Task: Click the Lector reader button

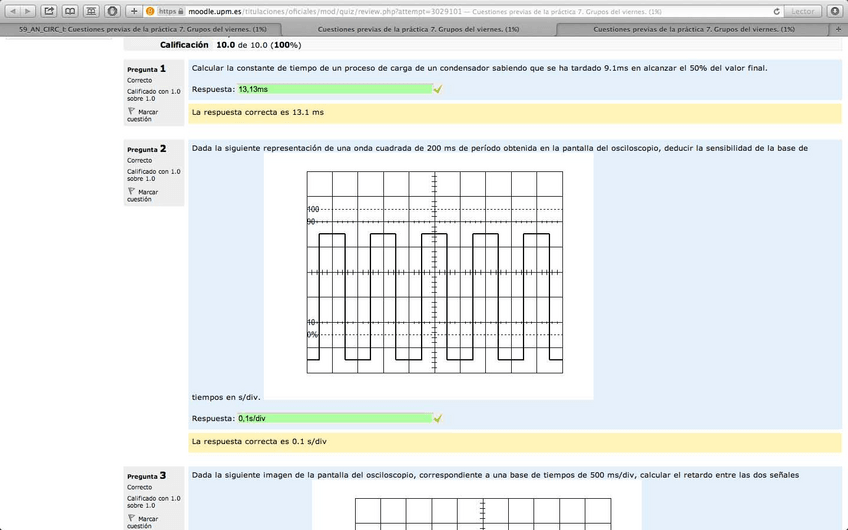Action: coord(802,11)
